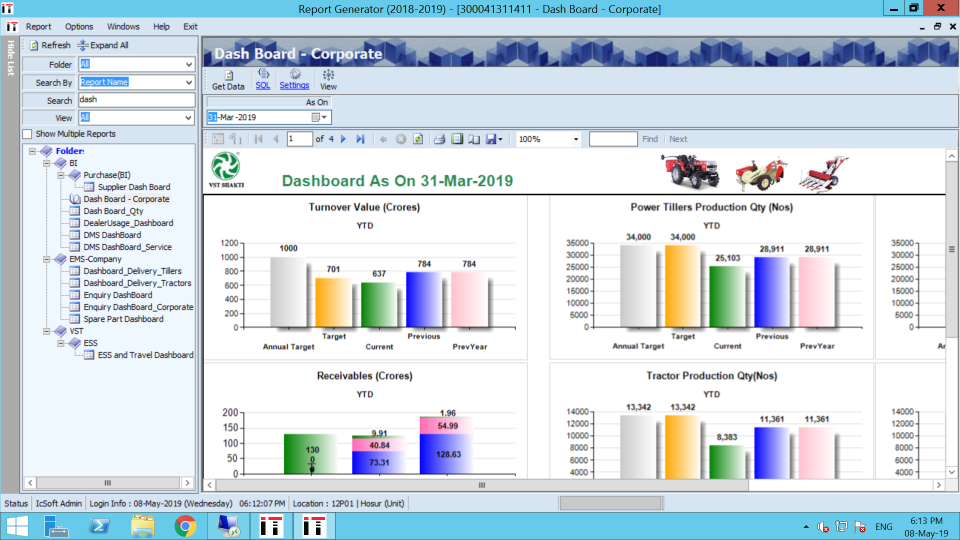Open the Options menu
The image size is (960, 540).
[x=79, y=26]
